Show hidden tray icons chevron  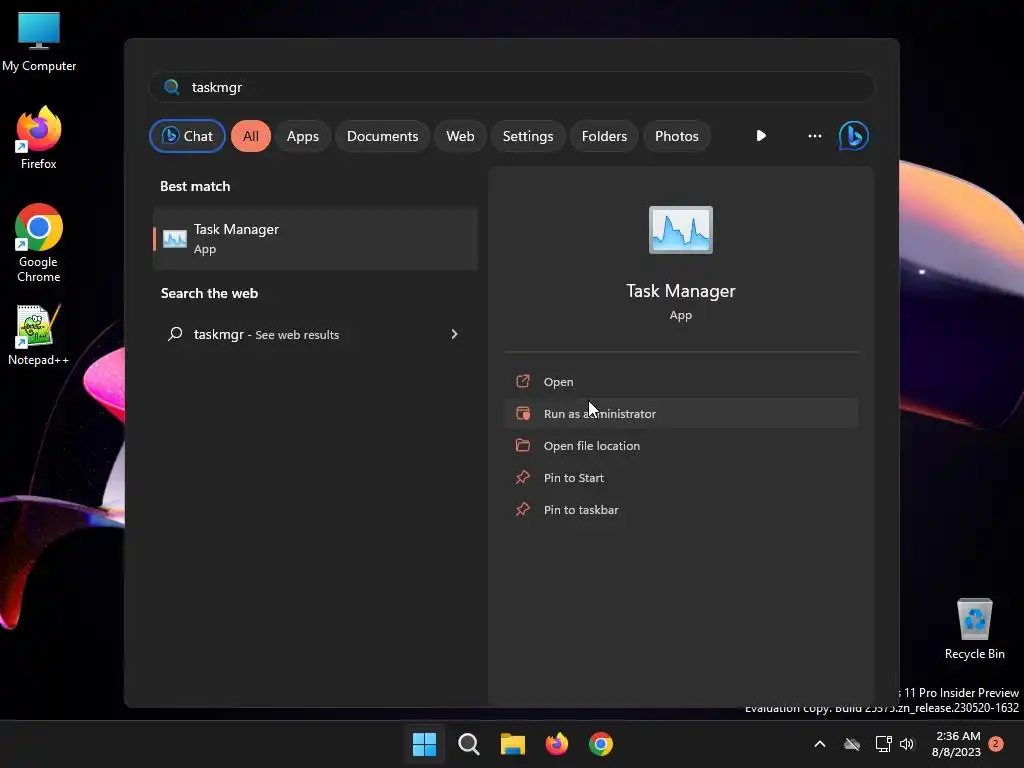click(x=820, y=744)
